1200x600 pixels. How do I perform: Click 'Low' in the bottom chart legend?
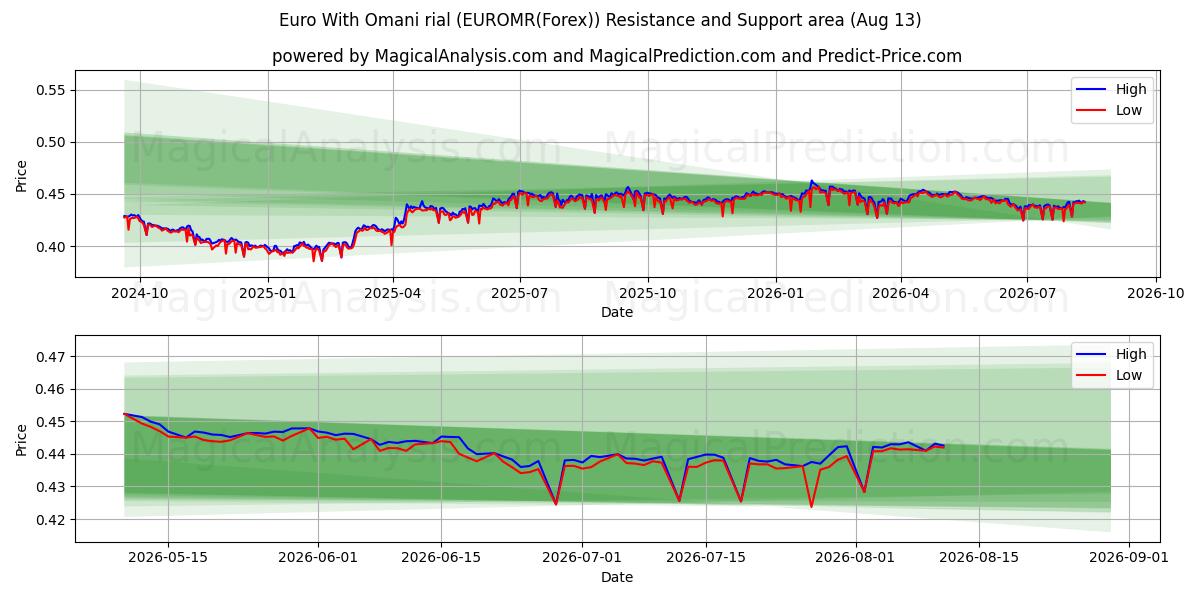pyautogui.click(x=1130, y=375)
